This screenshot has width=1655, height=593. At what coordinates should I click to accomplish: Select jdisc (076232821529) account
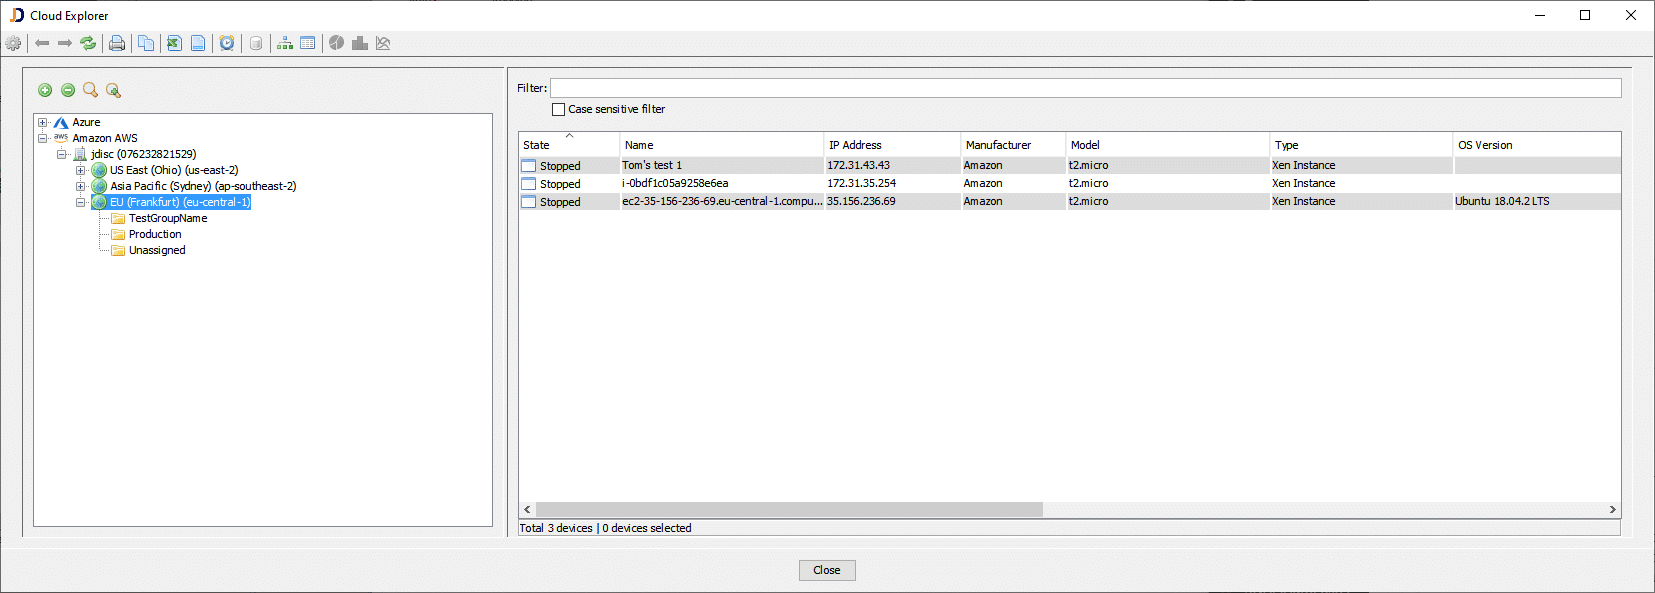coord(144,155)
